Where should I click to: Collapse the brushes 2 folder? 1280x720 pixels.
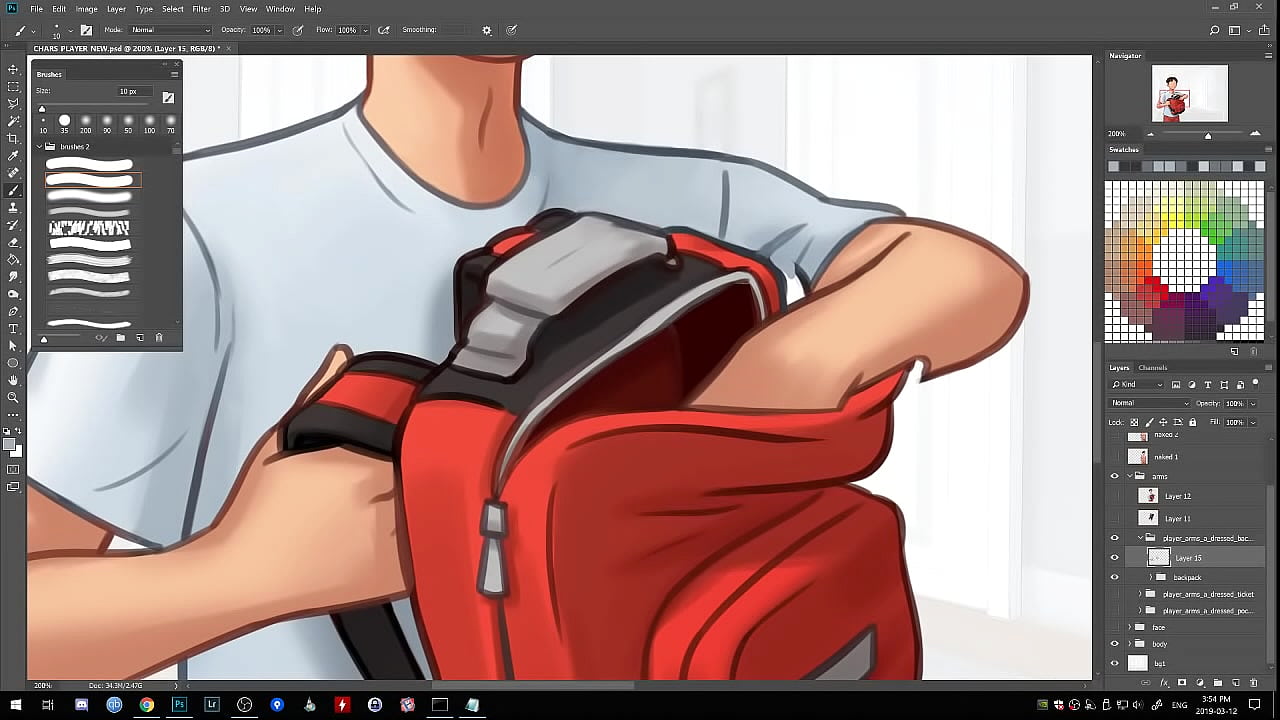pyautogui.click(x=40, y=147)
